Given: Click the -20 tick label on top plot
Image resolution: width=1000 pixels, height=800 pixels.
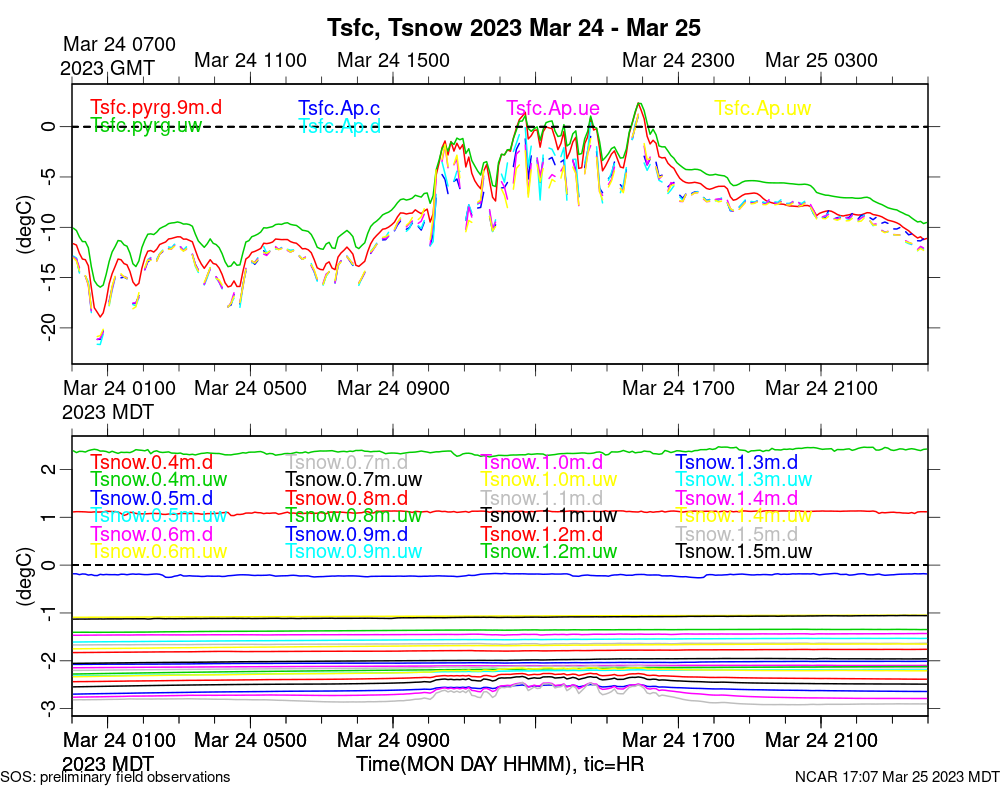Looking at the screenshot, I should click(x=48, y=328).
